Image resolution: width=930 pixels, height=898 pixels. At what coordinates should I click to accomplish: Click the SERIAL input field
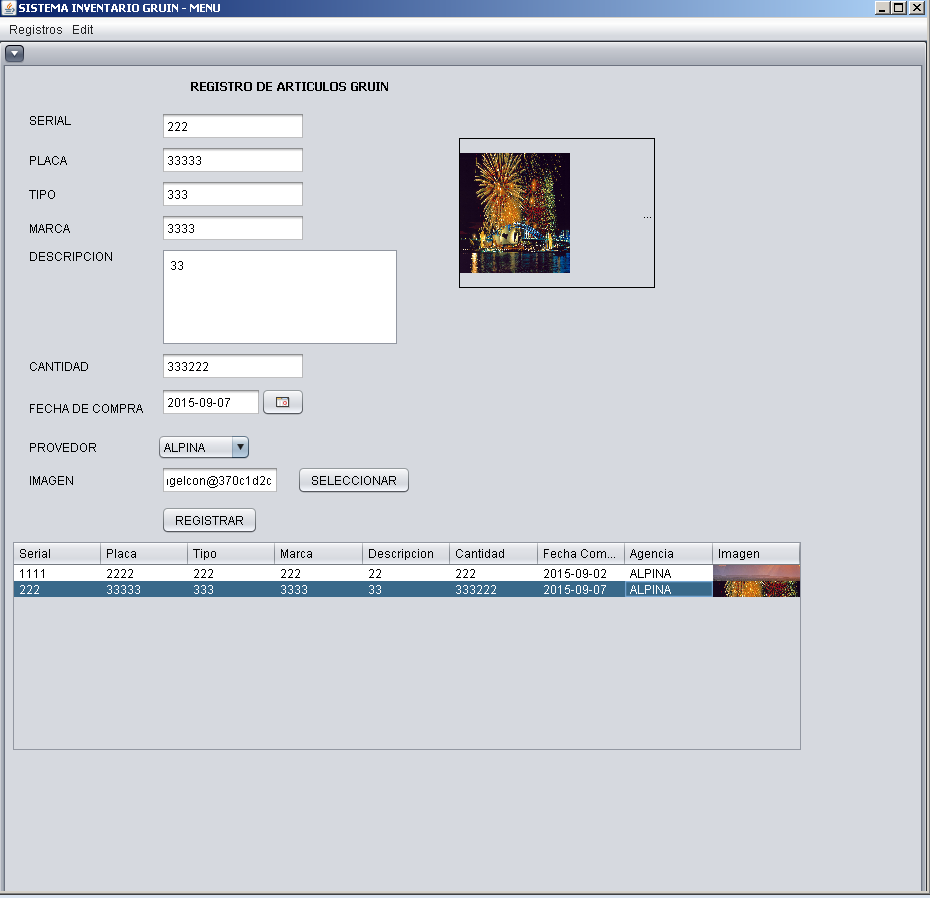(232, 126)
